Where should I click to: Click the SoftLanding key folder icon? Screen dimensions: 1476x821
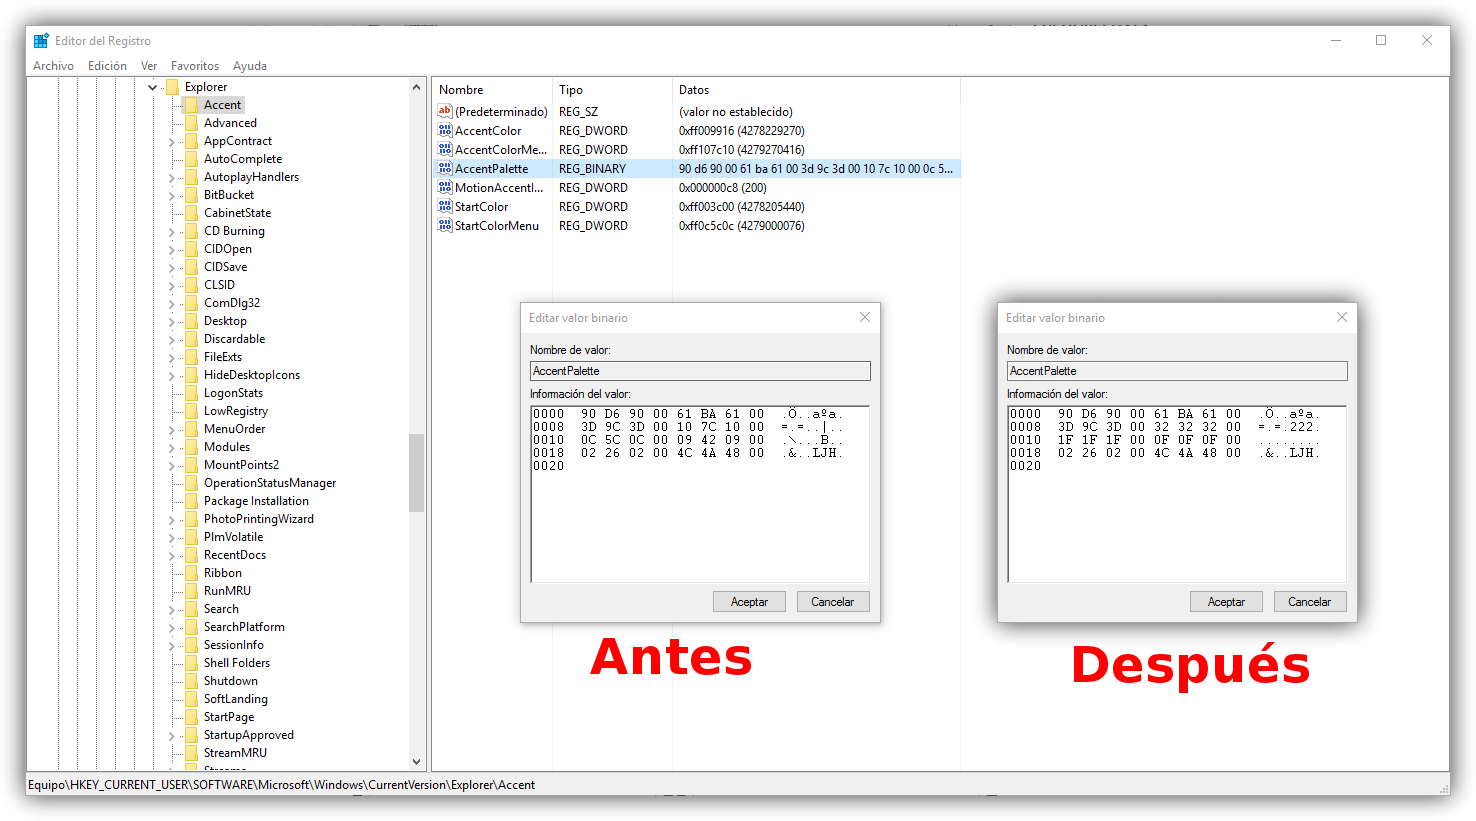tap(191, 699)
